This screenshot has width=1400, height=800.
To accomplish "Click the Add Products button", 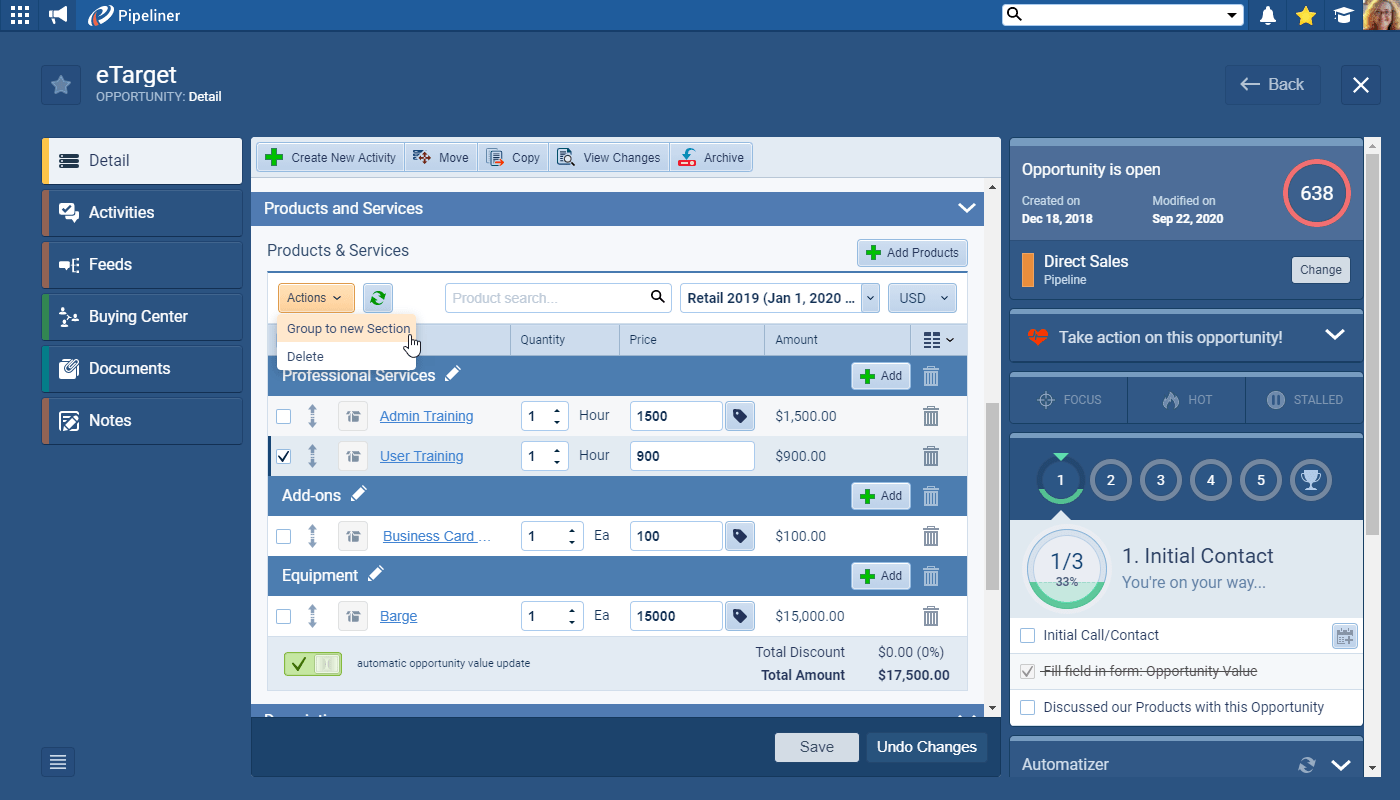I will [x=912, y=253].
